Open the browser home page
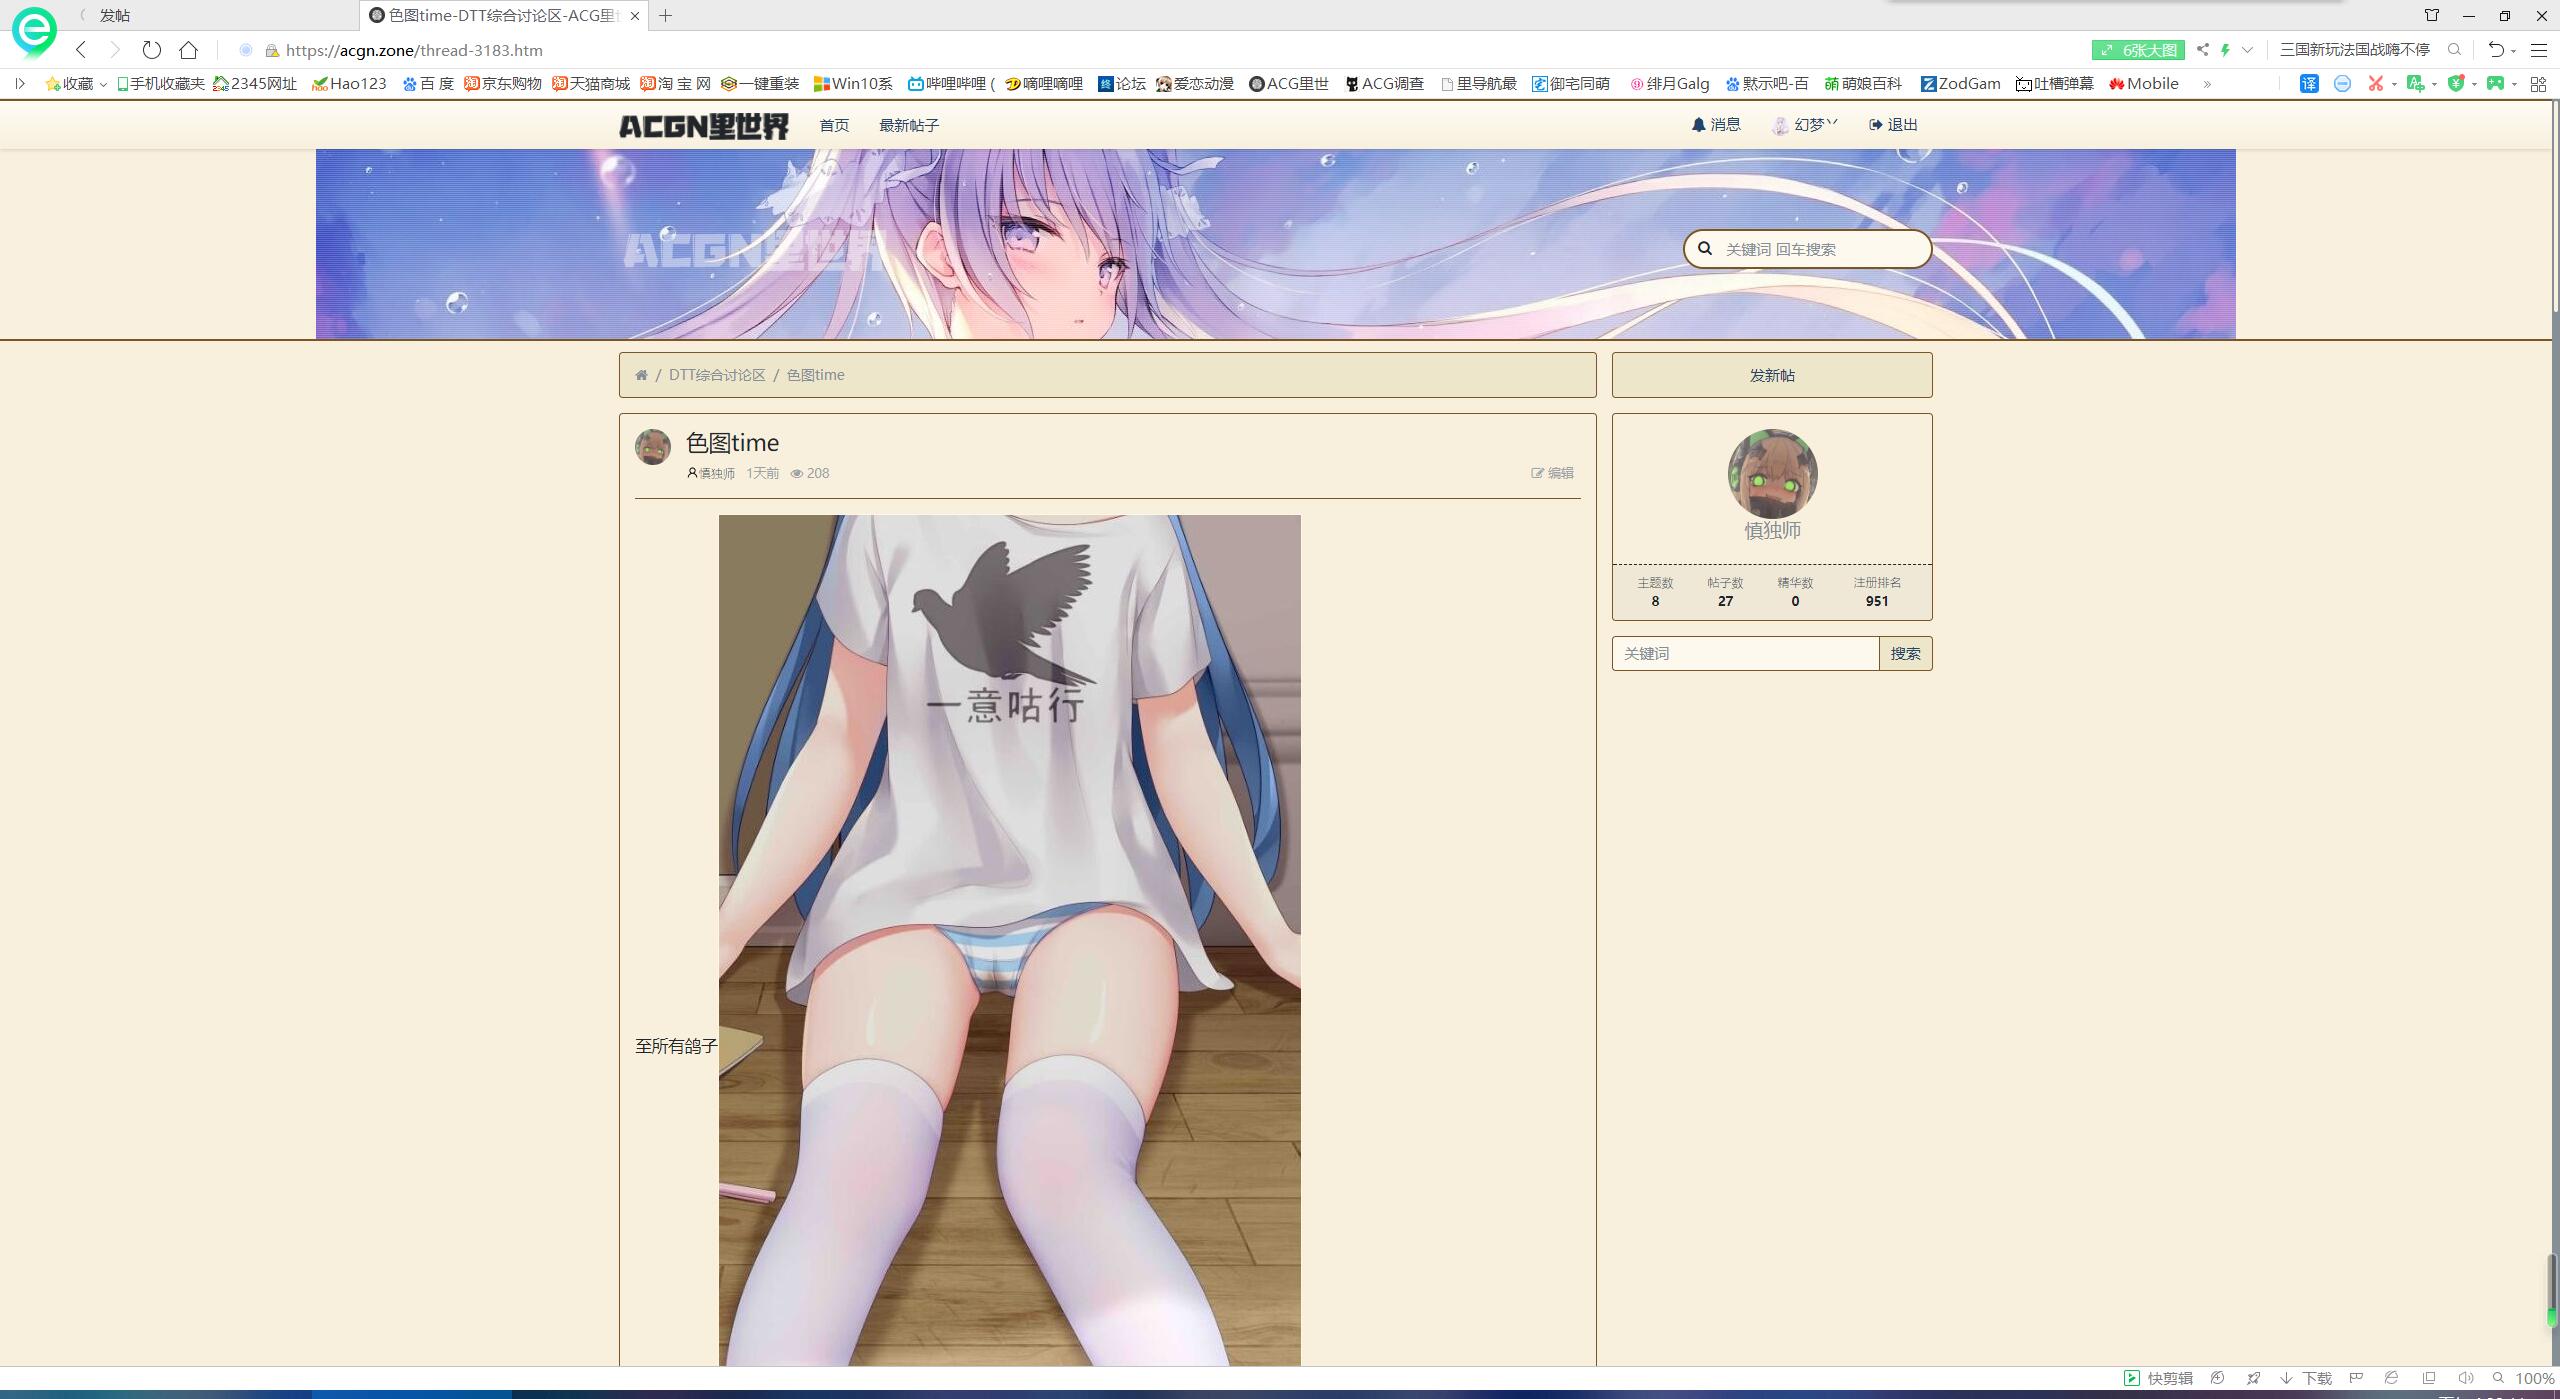Screen dimensions: 2560x1399 pos(188,50)
